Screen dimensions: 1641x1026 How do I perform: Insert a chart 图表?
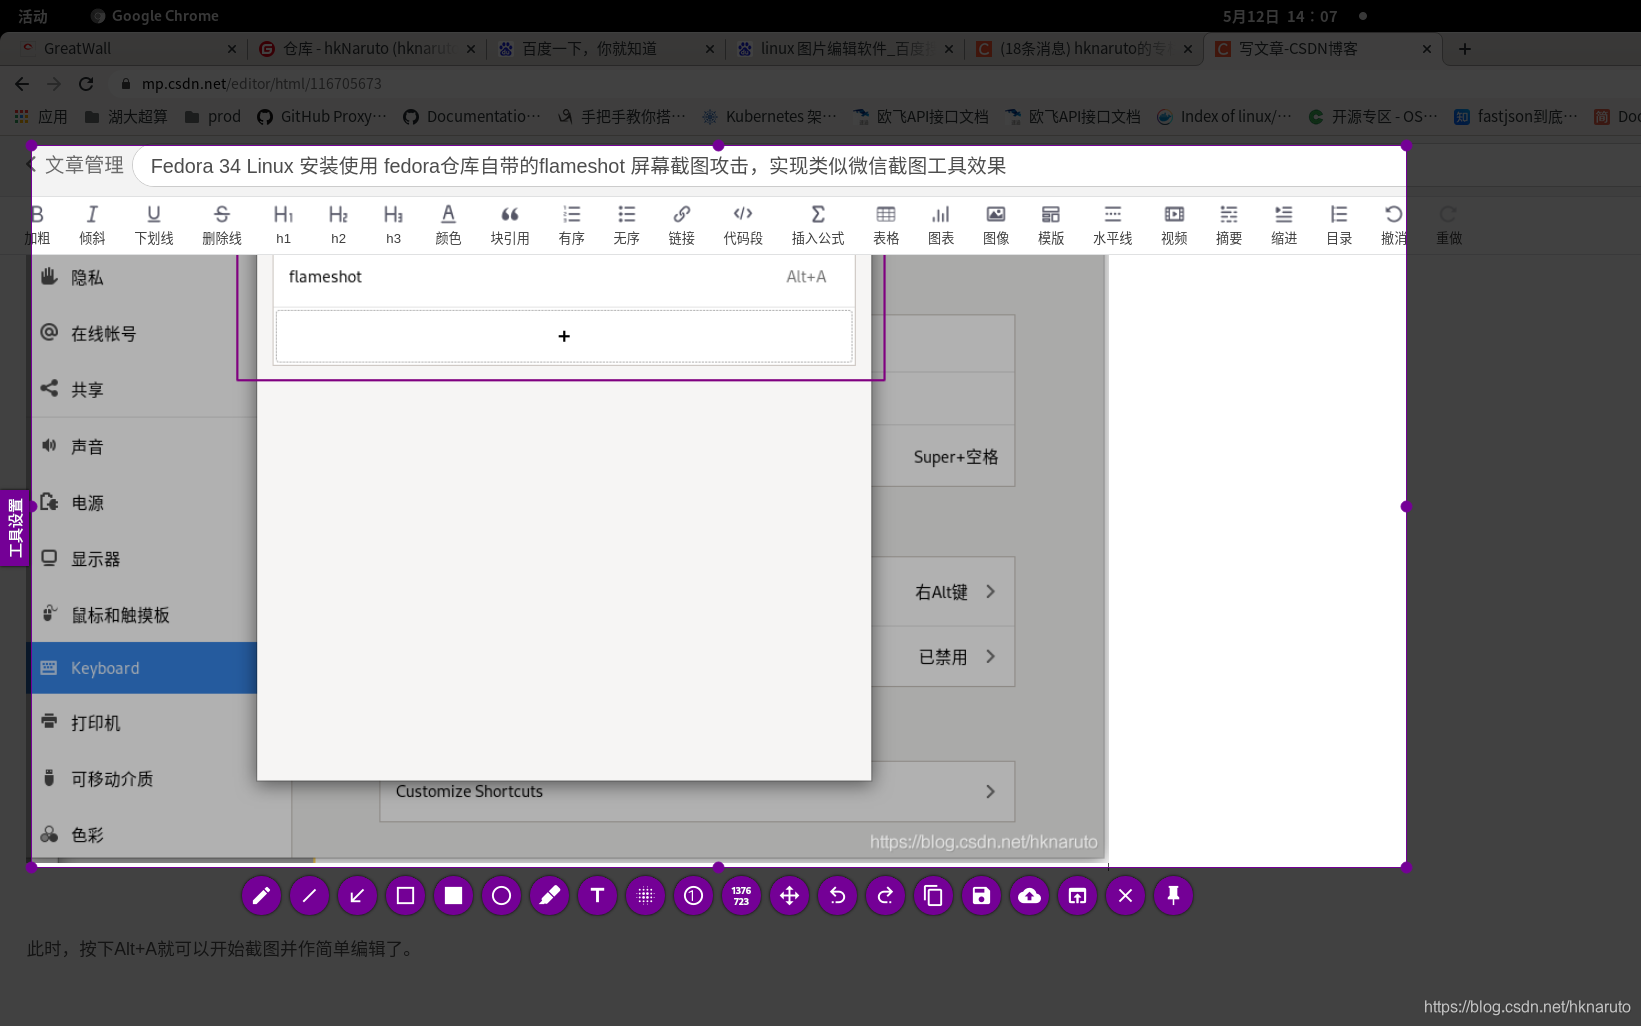941,225
